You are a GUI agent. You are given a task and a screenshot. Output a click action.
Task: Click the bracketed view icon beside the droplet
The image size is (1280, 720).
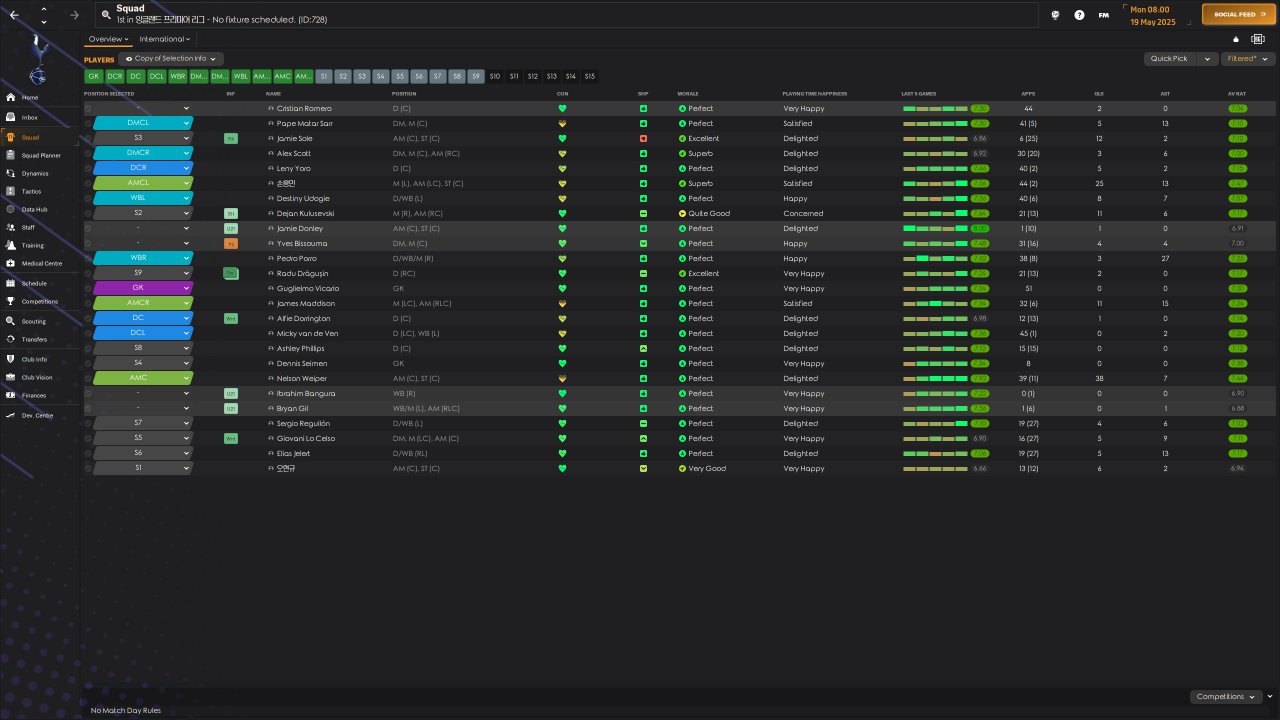pos(1257,40)
